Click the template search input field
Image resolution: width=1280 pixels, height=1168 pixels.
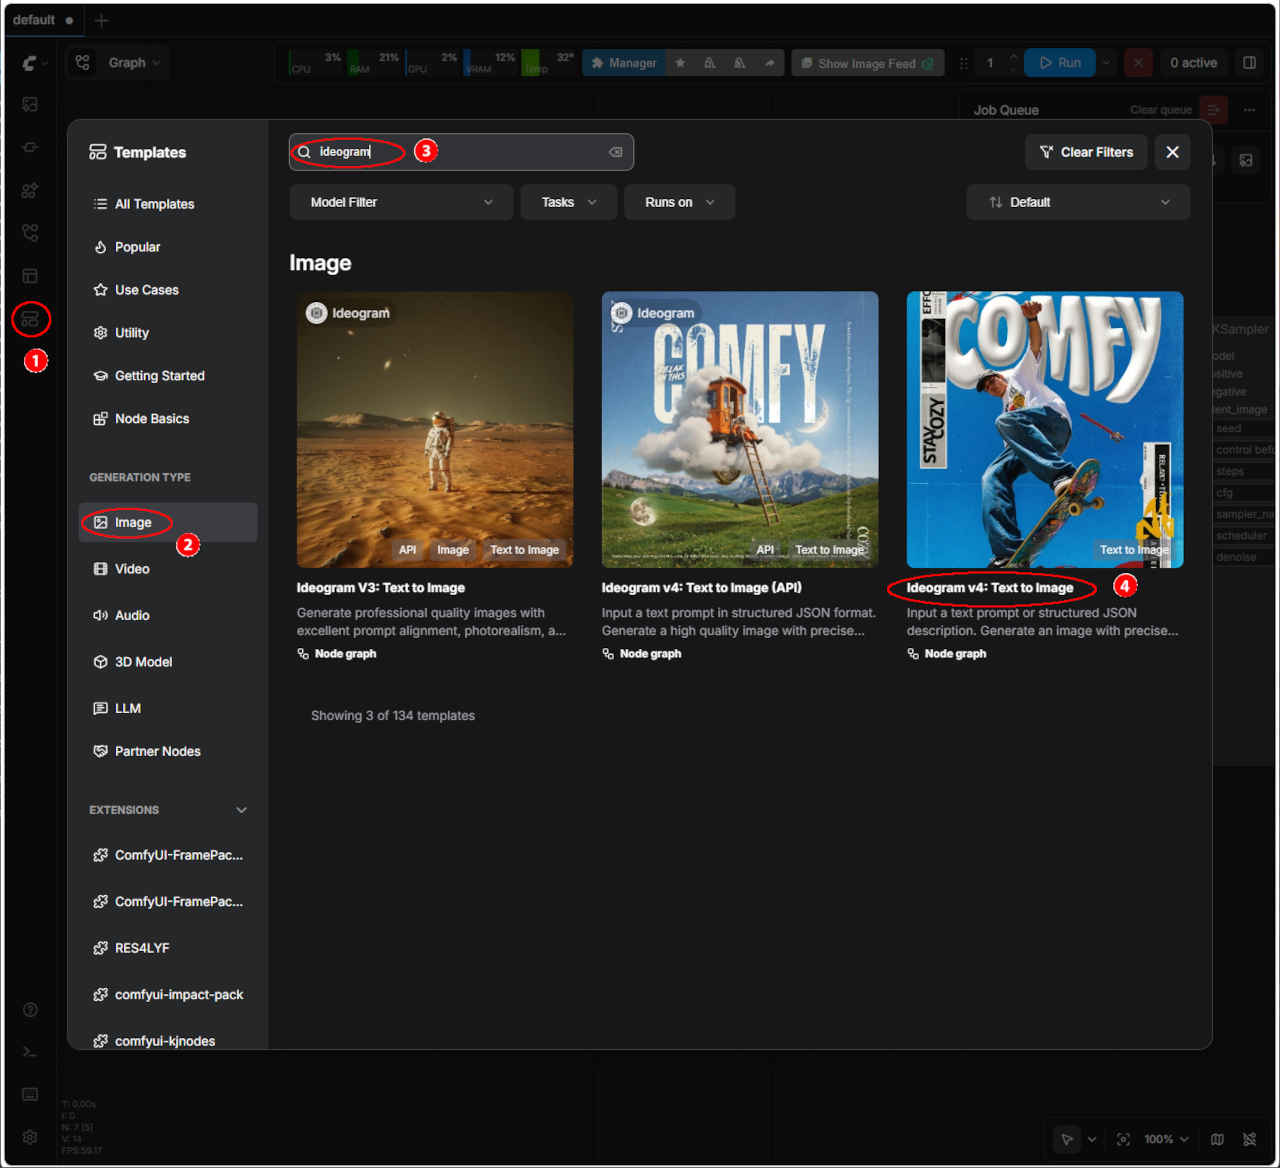tap(462, 152)
